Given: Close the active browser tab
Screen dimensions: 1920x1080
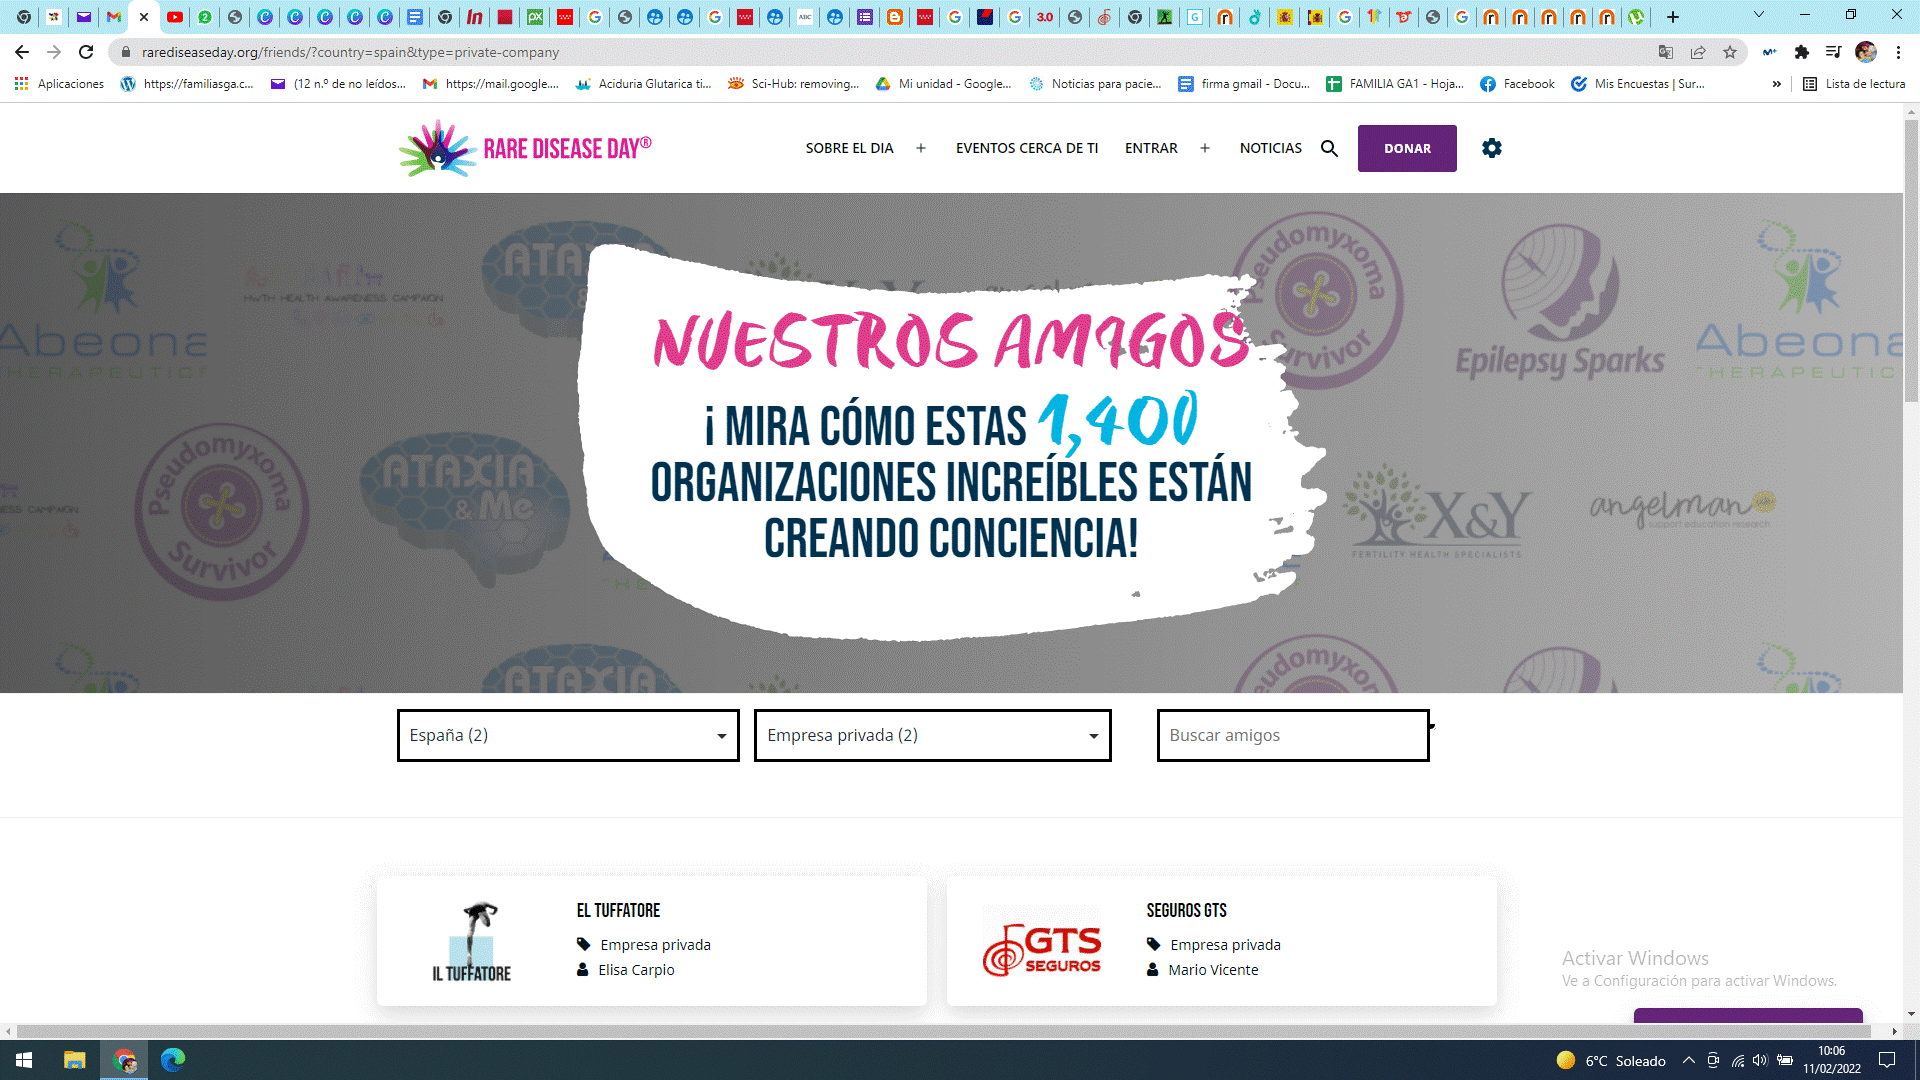Looking at the screenshot, I should click(x=144, y=17).
